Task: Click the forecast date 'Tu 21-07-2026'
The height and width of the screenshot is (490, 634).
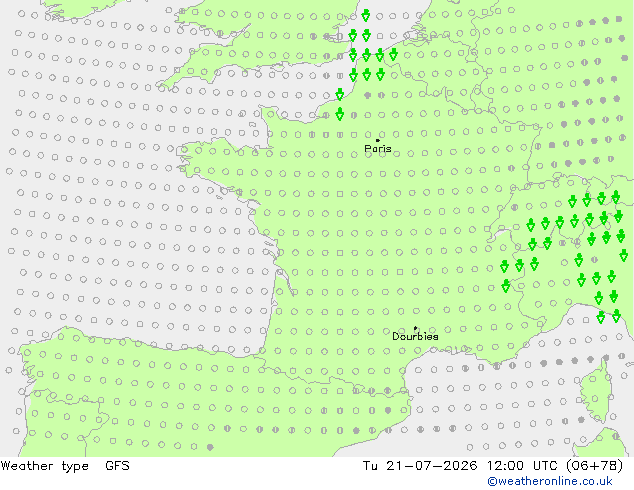Action: coord(420,466)
